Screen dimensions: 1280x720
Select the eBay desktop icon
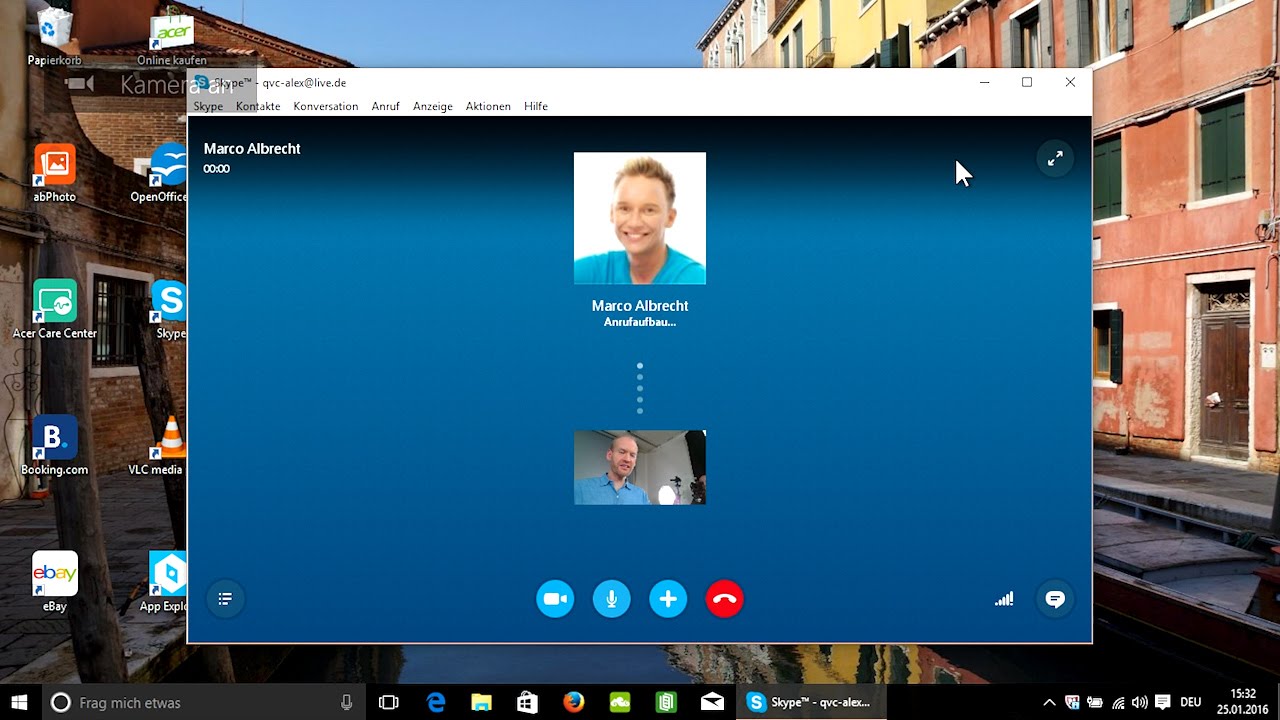[55, 582]
